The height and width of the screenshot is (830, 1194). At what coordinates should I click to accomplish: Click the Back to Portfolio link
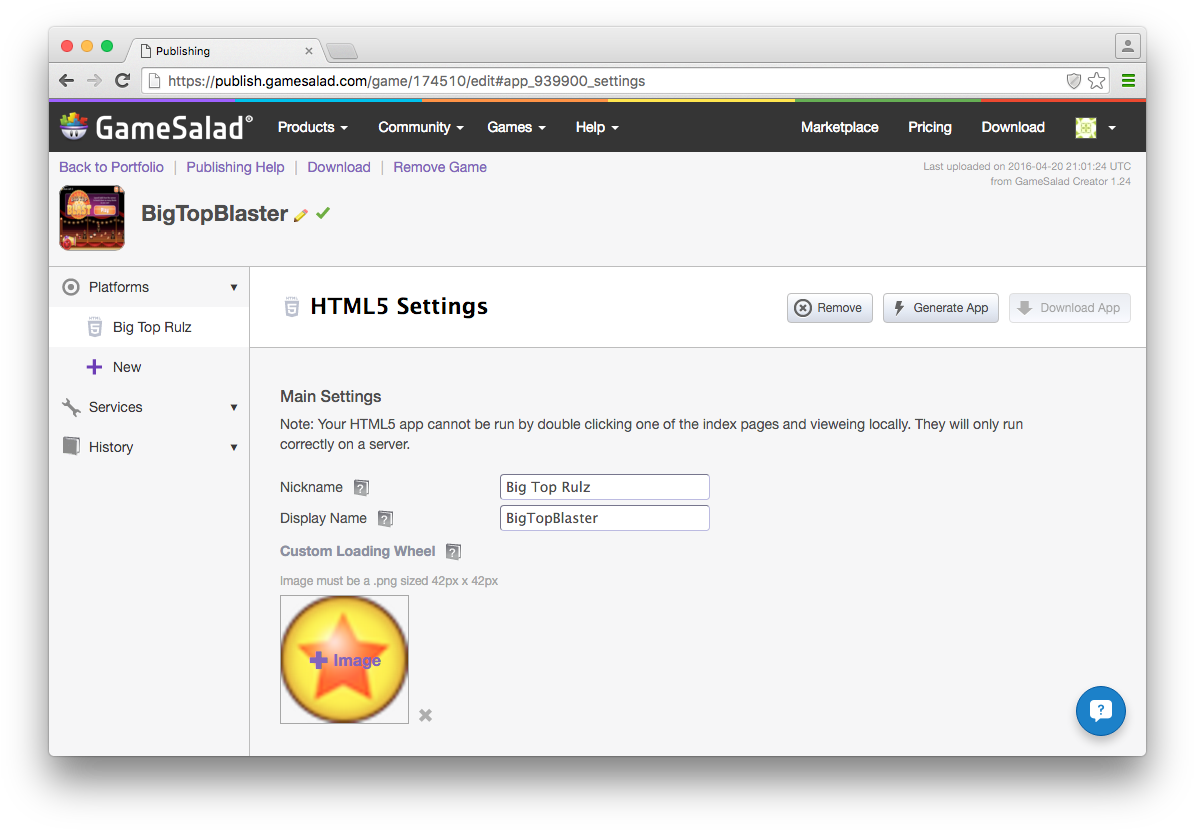pyautogui.click(x=111, y=167)
